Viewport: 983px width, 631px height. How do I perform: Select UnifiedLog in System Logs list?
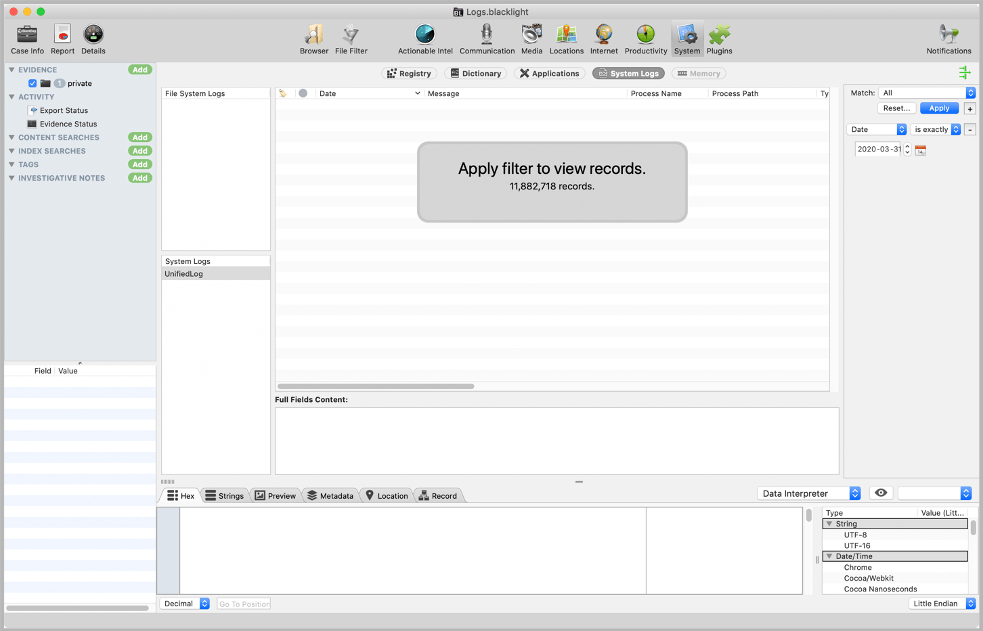216,274
